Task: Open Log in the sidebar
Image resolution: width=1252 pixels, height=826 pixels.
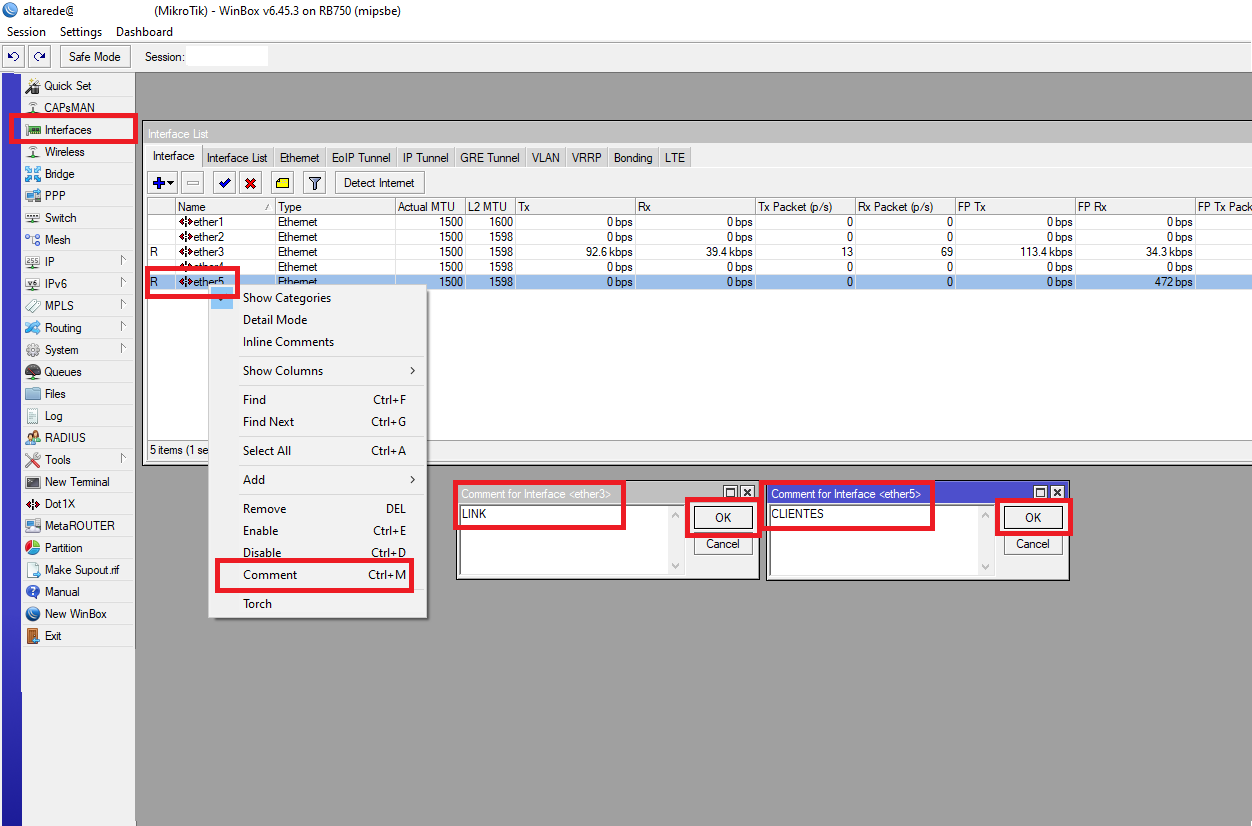Action: (x=78, y=416)
